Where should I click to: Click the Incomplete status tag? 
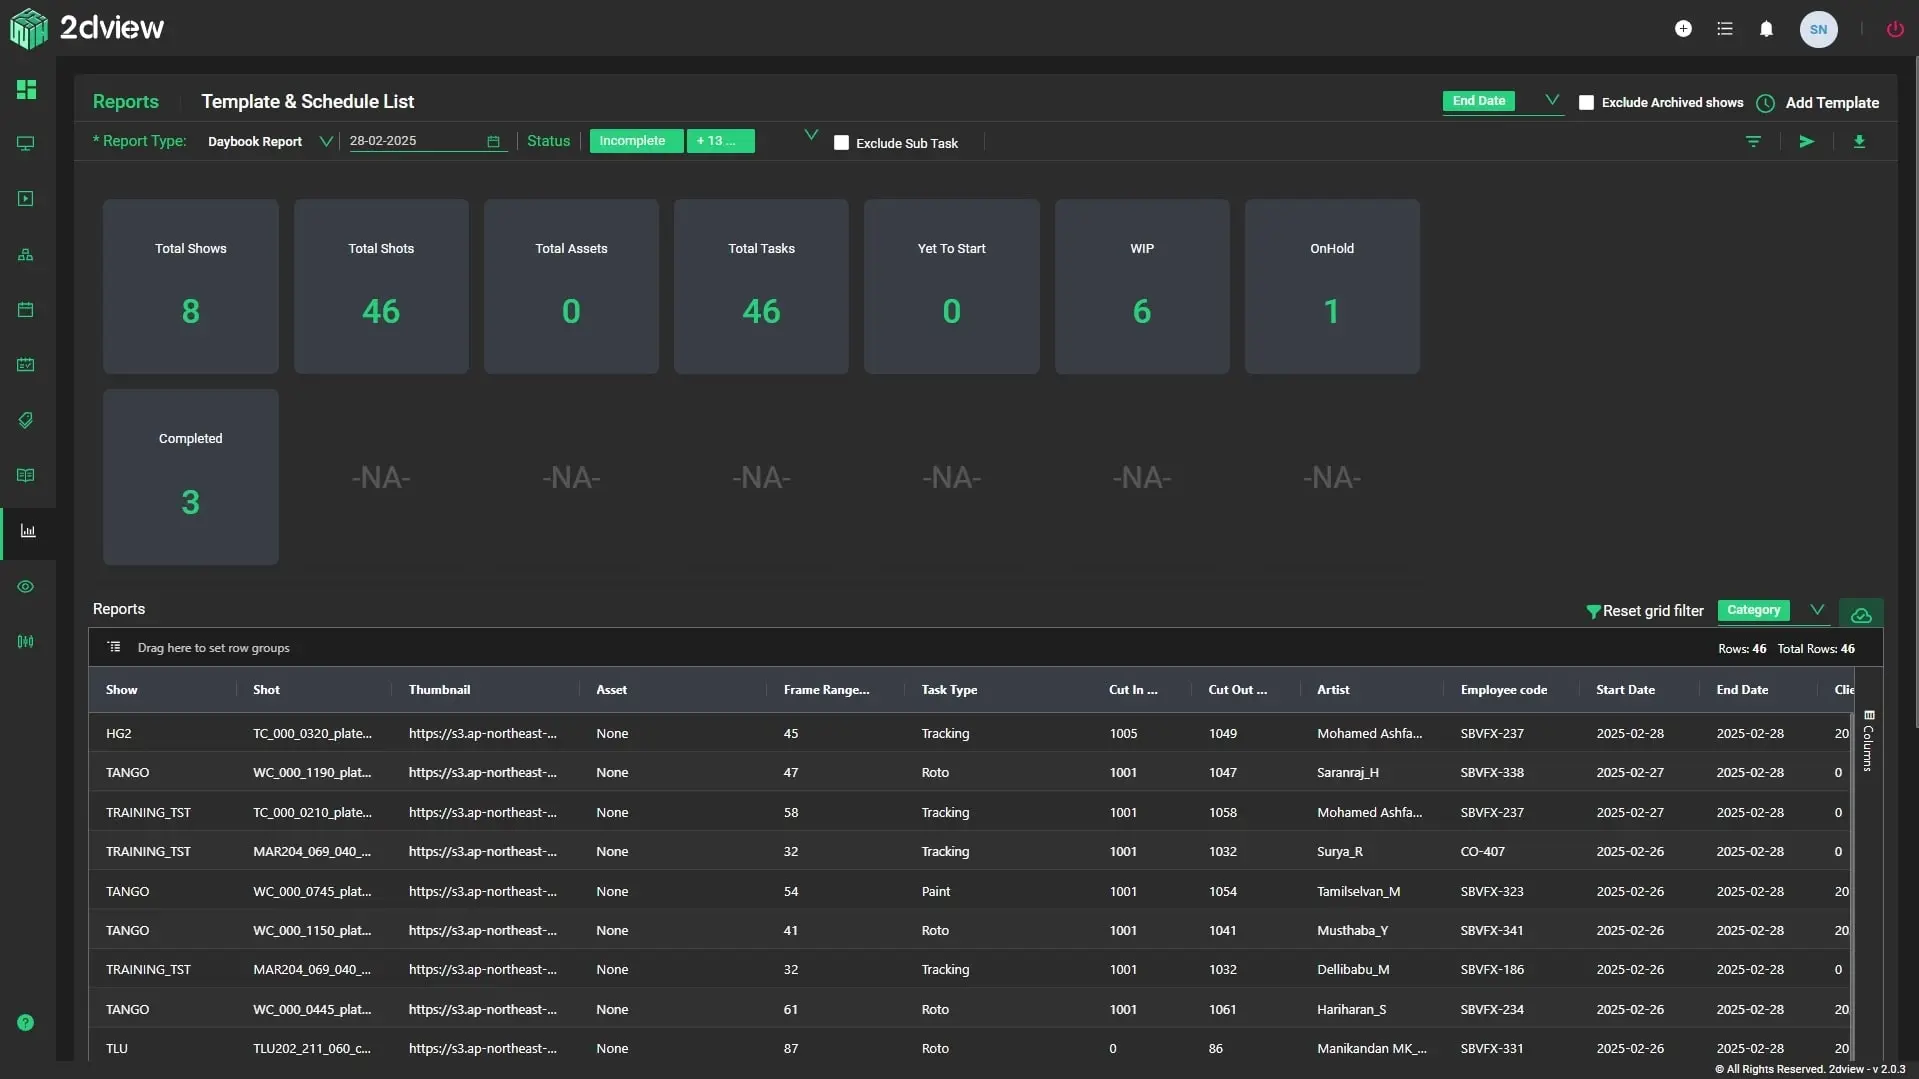coord(636,141)
